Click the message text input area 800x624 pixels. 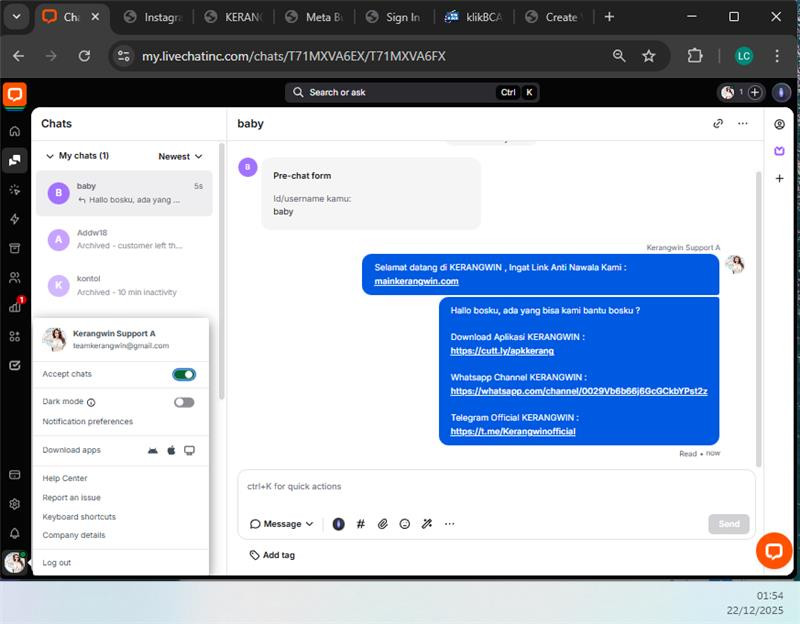click(x=496, y=487)
